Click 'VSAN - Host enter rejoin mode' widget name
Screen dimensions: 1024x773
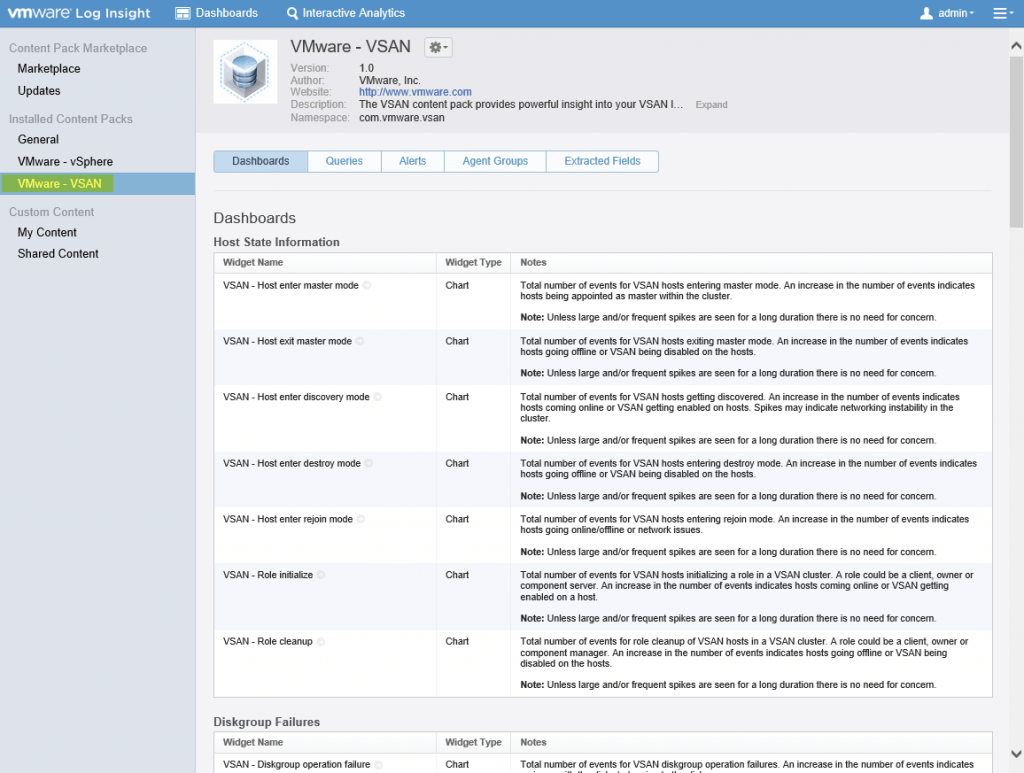pyautogui.click(x=288, y=519)
